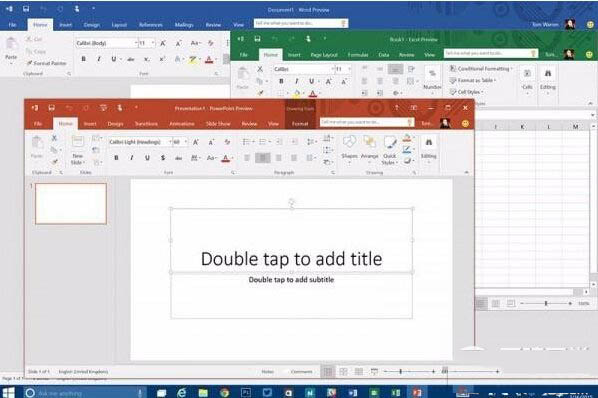Switch to PowerPoint Animations tab
This screenshot has height=398, width=598.
pyautogui.click(x=182, y=124)
